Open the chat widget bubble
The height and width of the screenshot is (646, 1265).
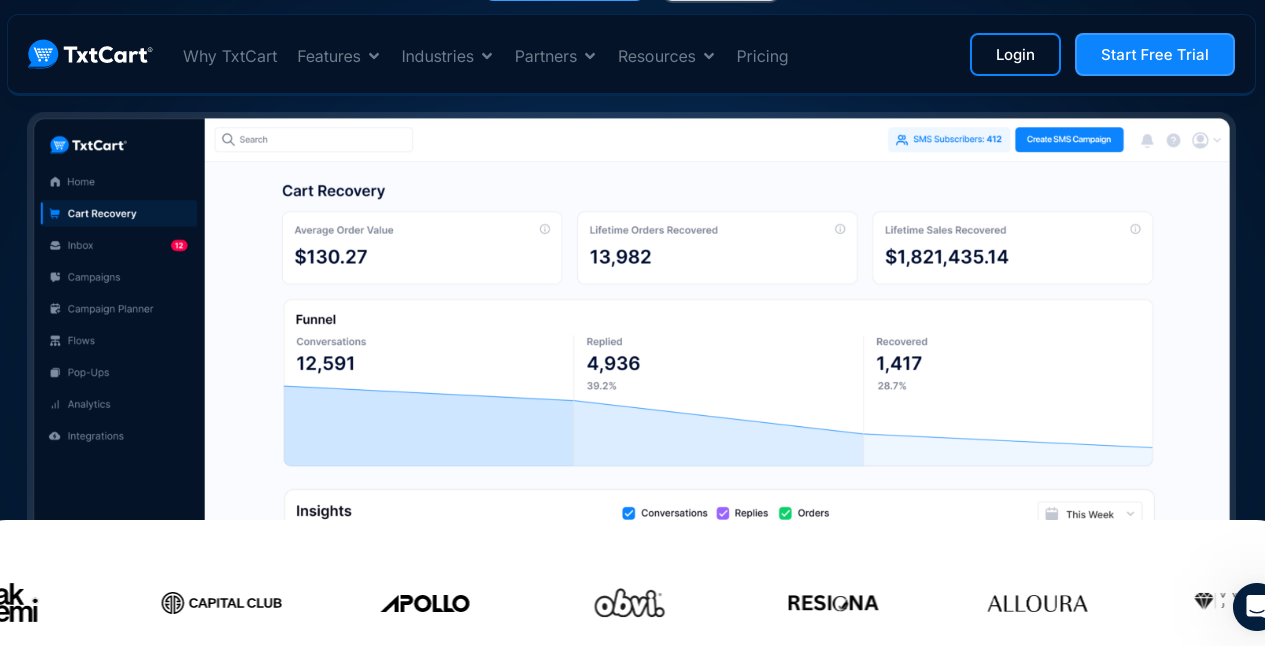tap(1252, 606)
